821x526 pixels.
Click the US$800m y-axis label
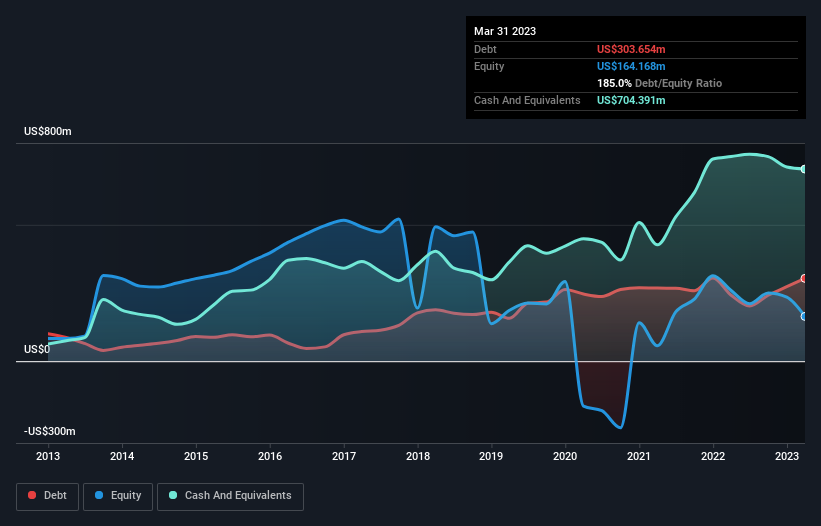pos(48,131)
